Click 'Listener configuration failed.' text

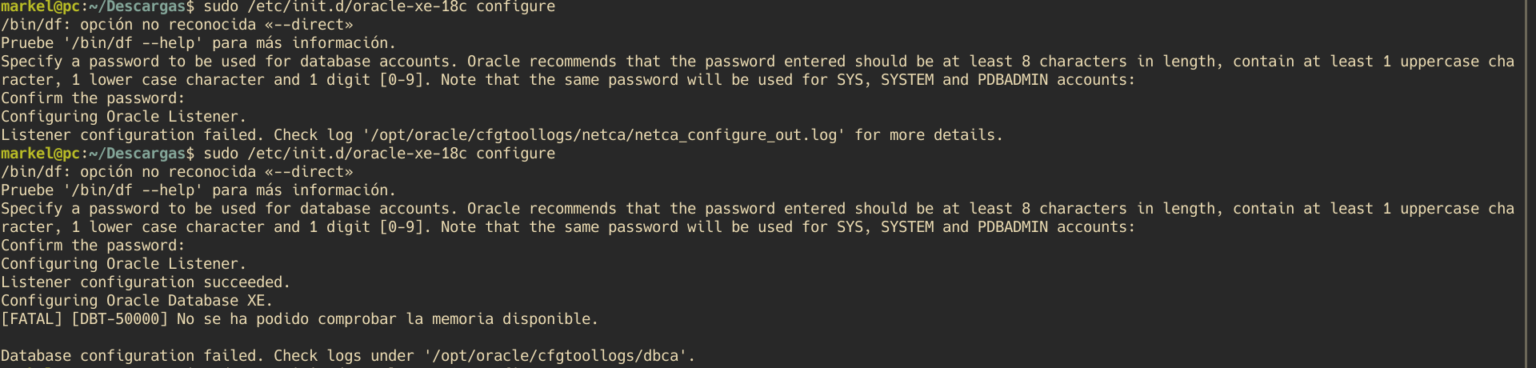(x=132, y=135)
